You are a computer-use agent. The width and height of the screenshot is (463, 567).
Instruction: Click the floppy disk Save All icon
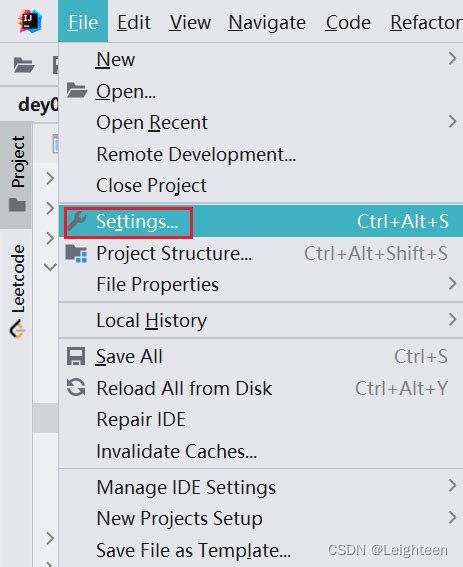click(76, 357)
